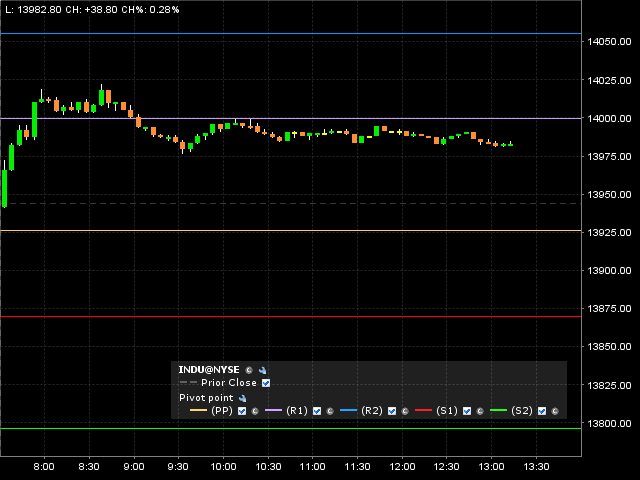Open Pivot point settings wrench icon

click(x=242, y=398)
